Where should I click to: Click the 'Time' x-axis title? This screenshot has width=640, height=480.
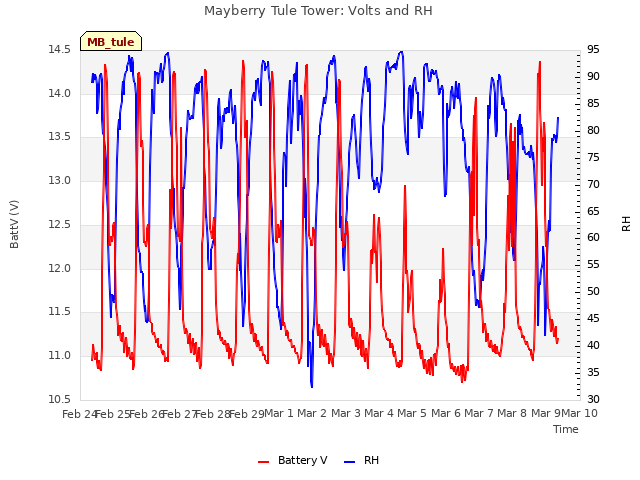[566, 429]
